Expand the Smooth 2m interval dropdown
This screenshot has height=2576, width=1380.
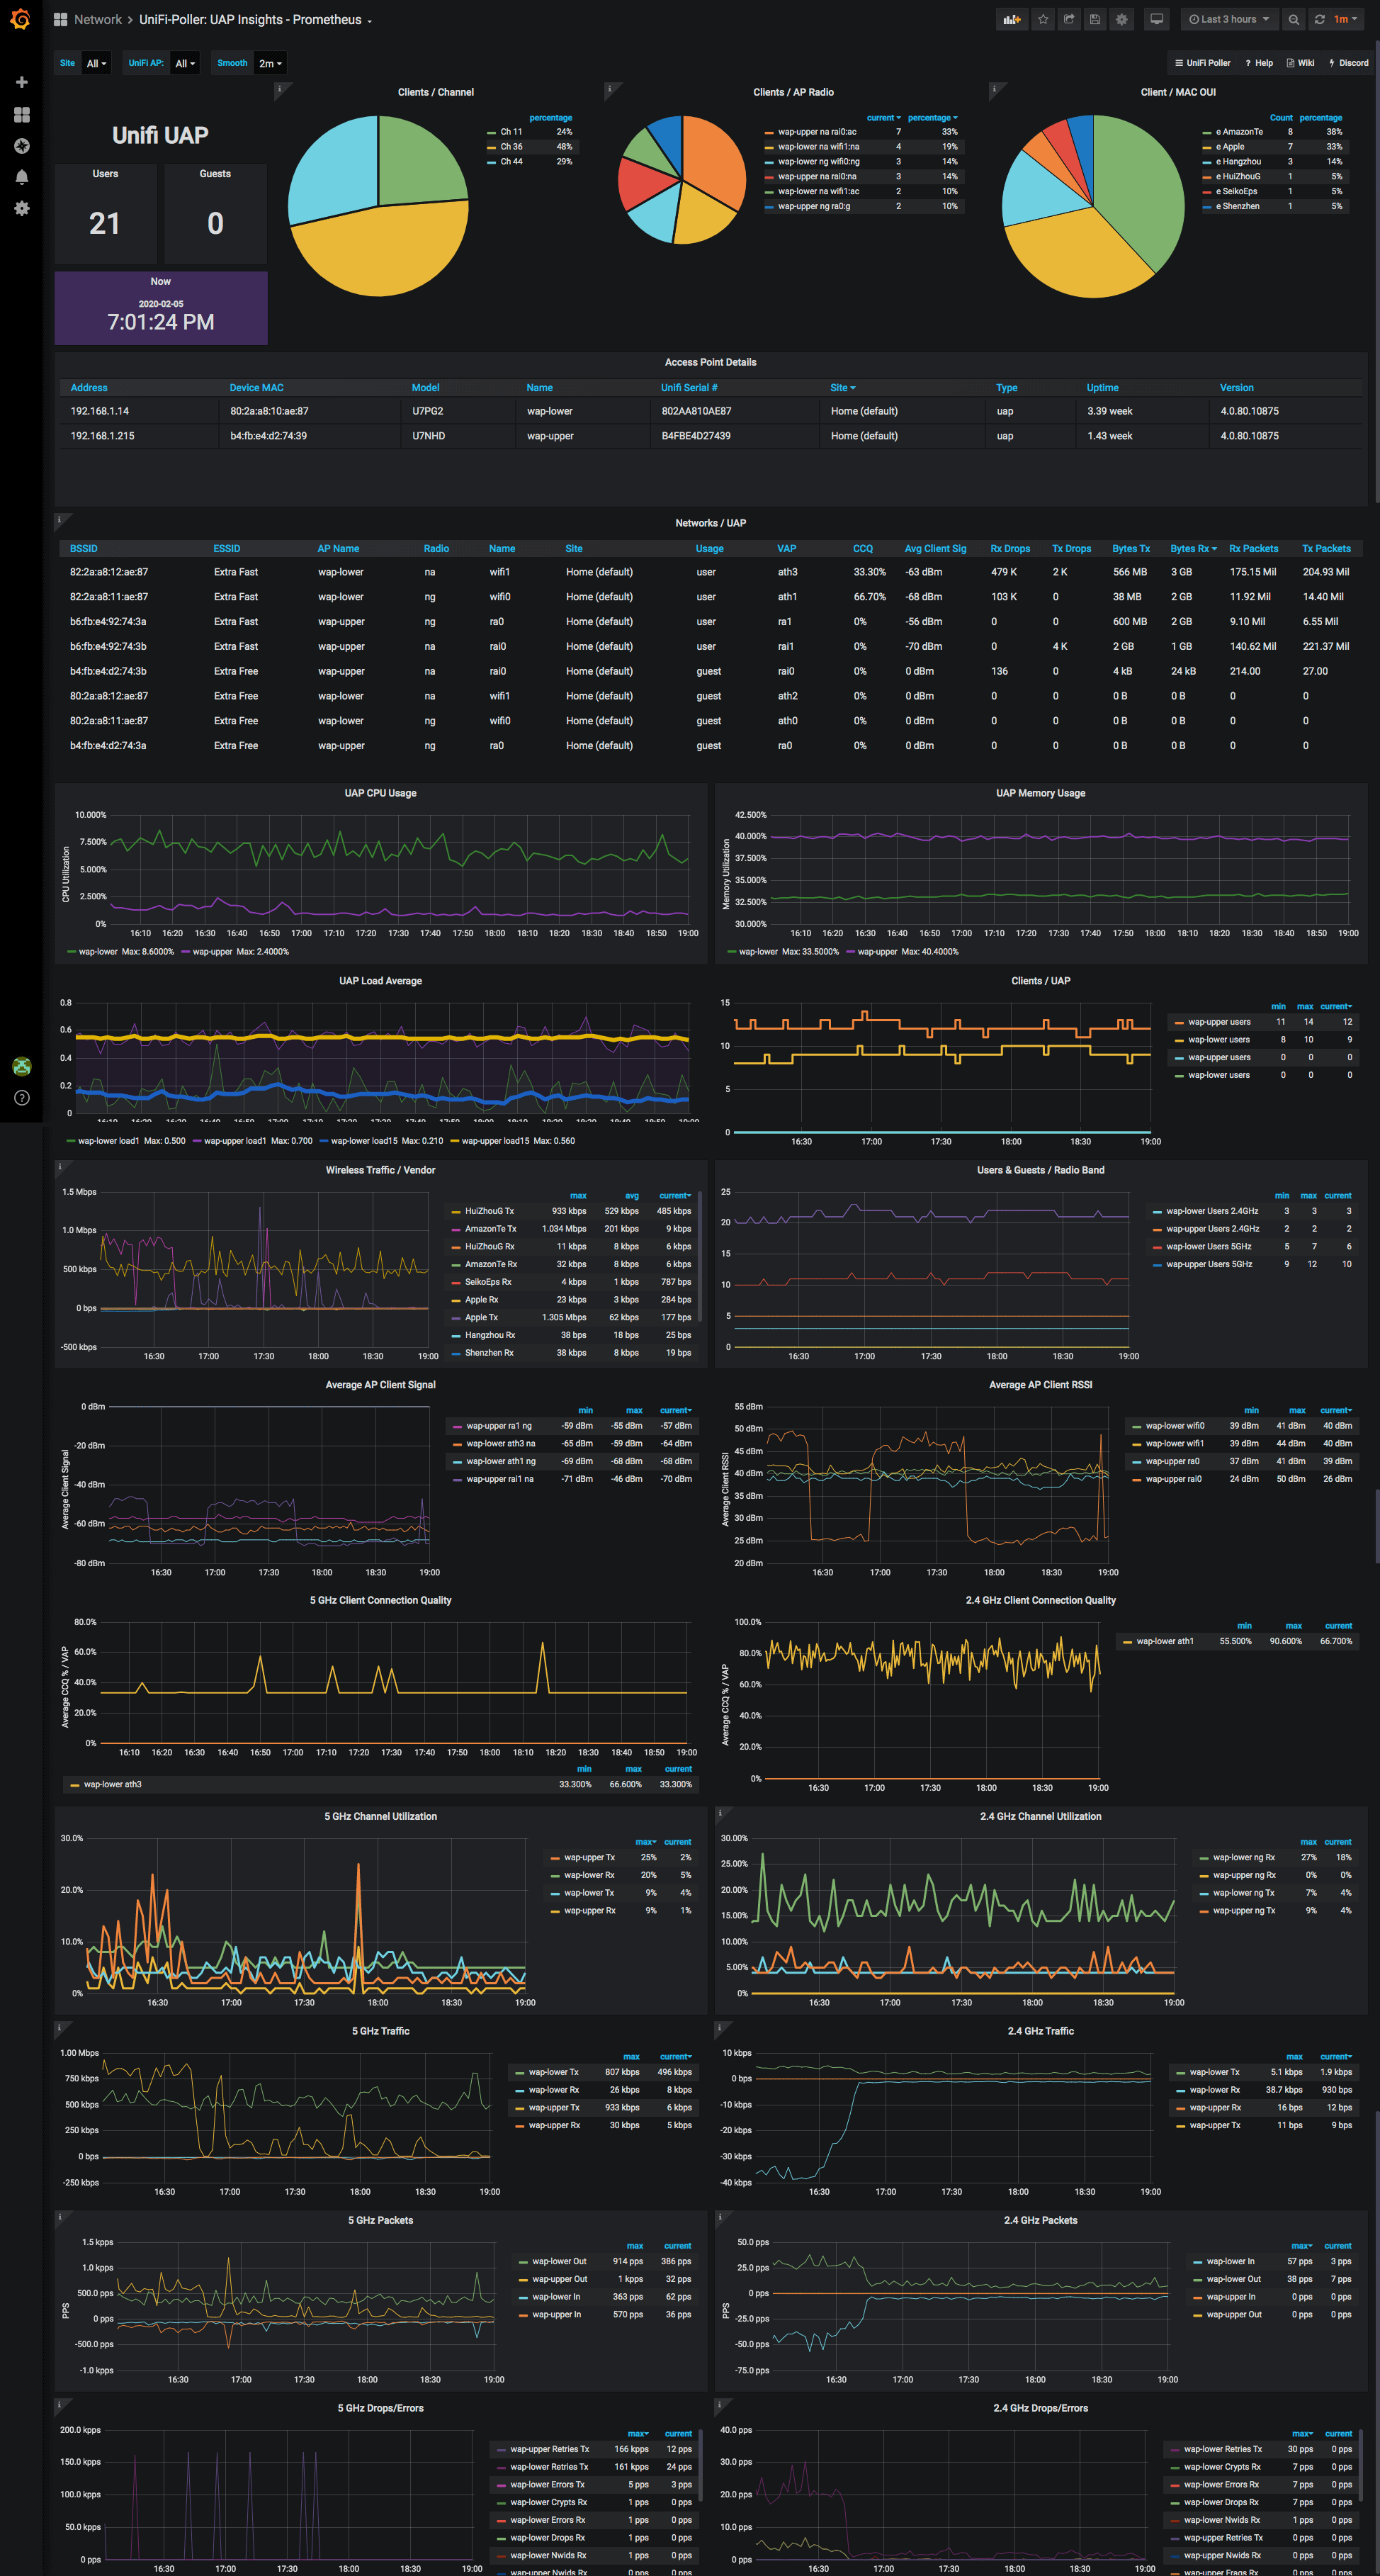[270, 63]
